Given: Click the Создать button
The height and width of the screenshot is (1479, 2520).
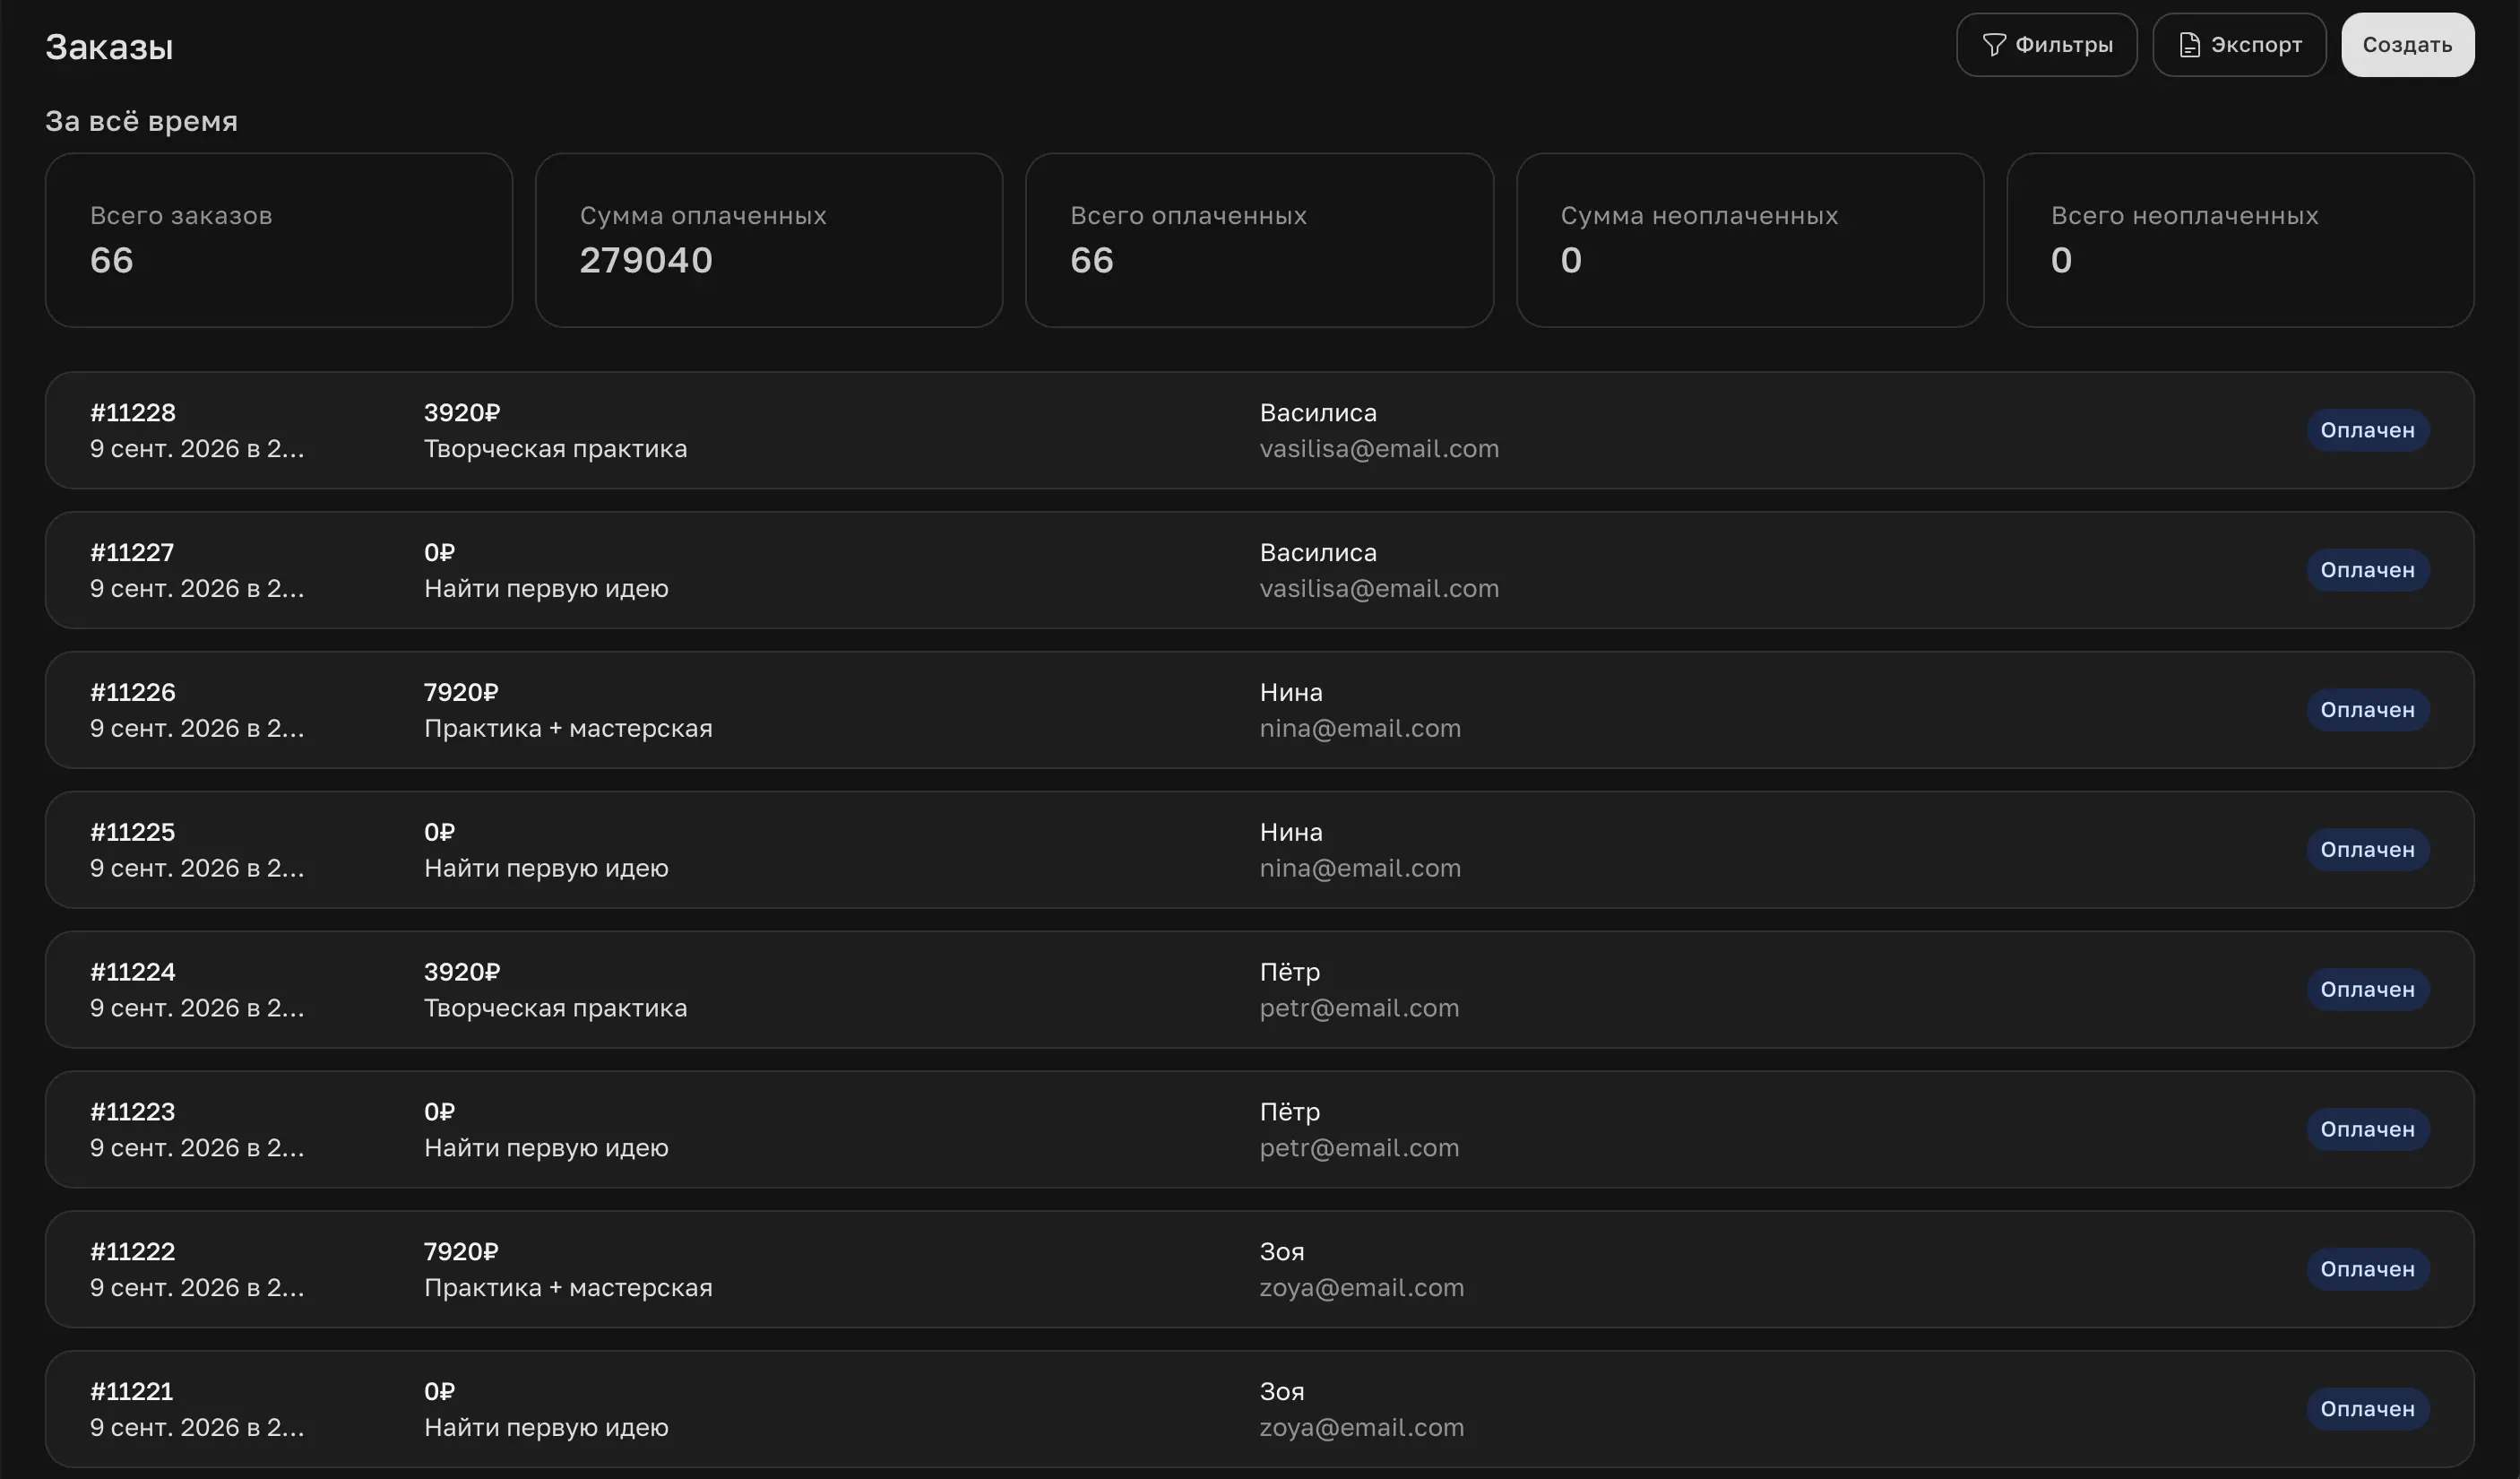Looking at the screenshot, I should (2407, 45).
